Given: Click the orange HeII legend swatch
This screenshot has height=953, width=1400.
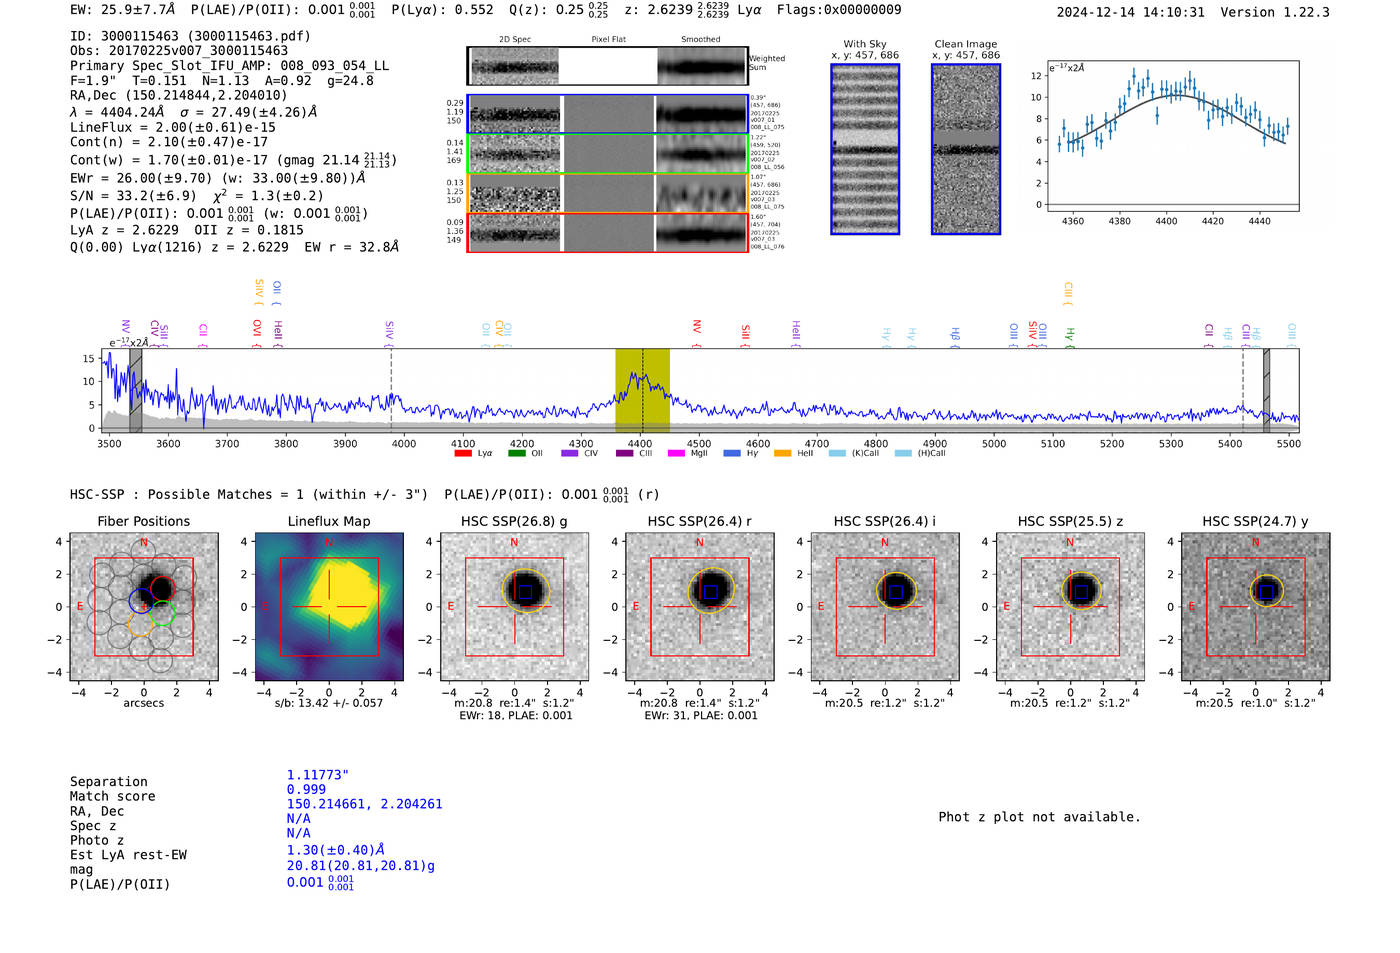Looking at the screenshot, I should (x=782, y=454).
